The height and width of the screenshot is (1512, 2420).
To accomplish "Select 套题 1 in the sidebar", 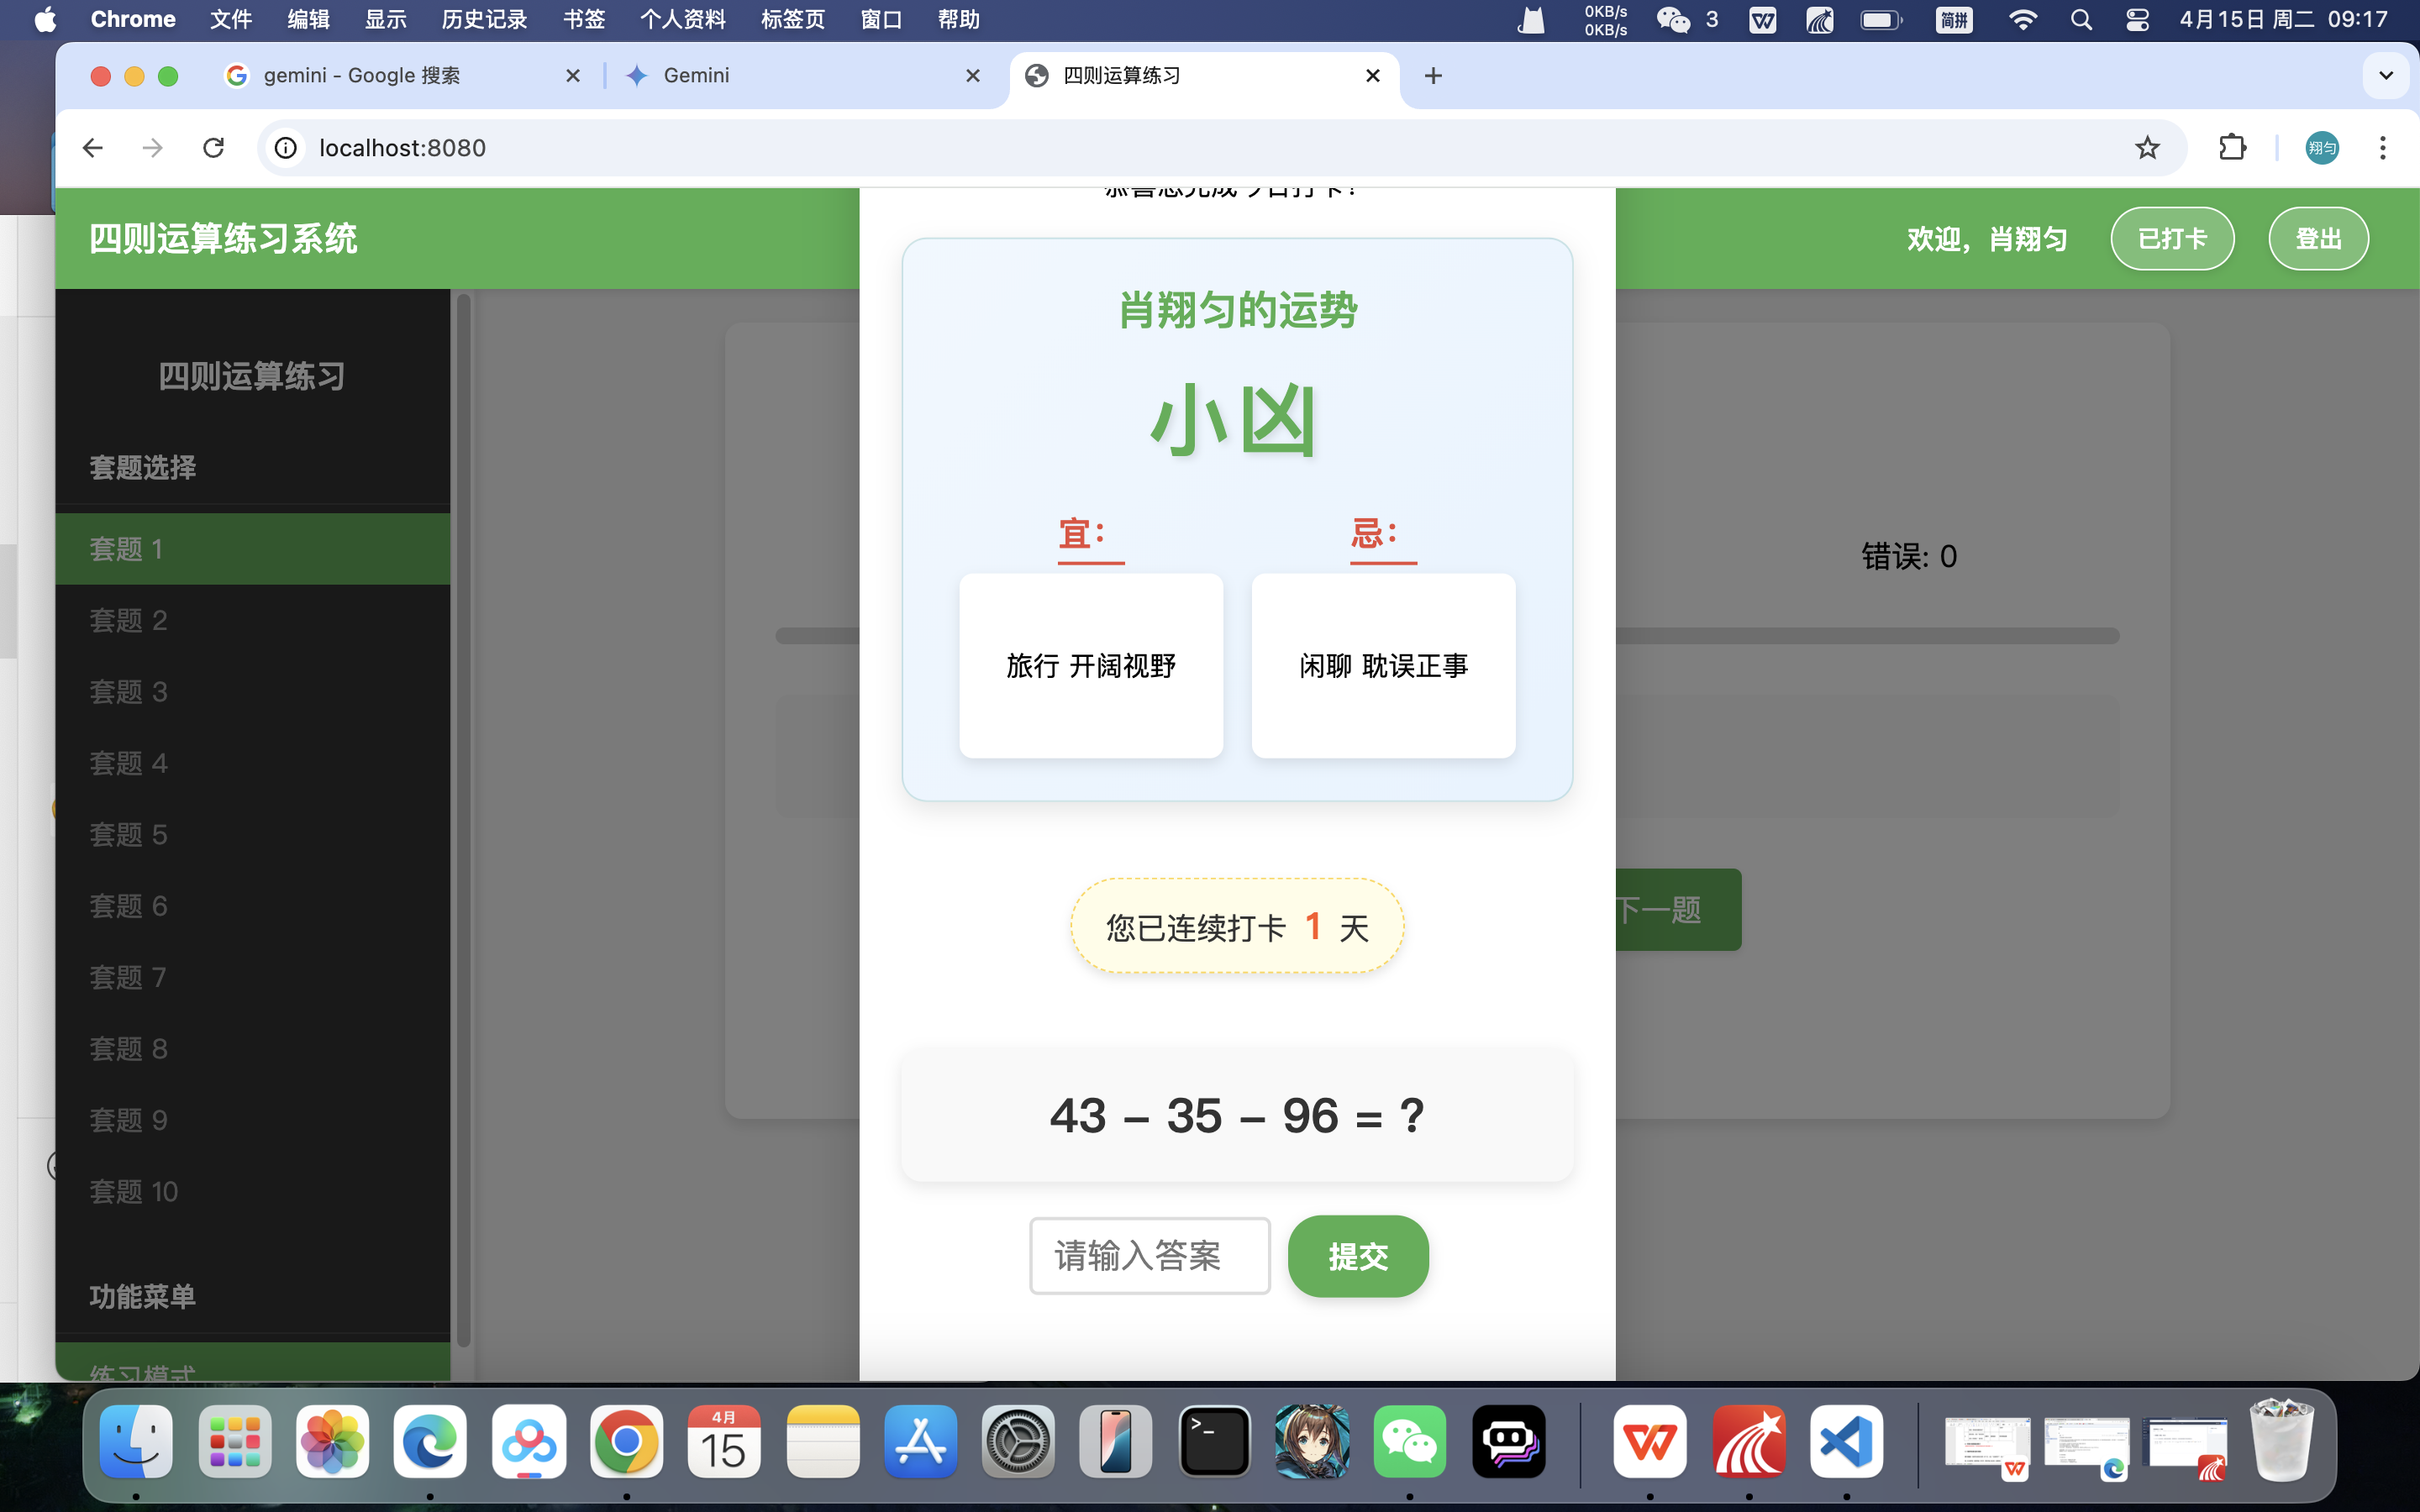I will (x=253, y=549).
